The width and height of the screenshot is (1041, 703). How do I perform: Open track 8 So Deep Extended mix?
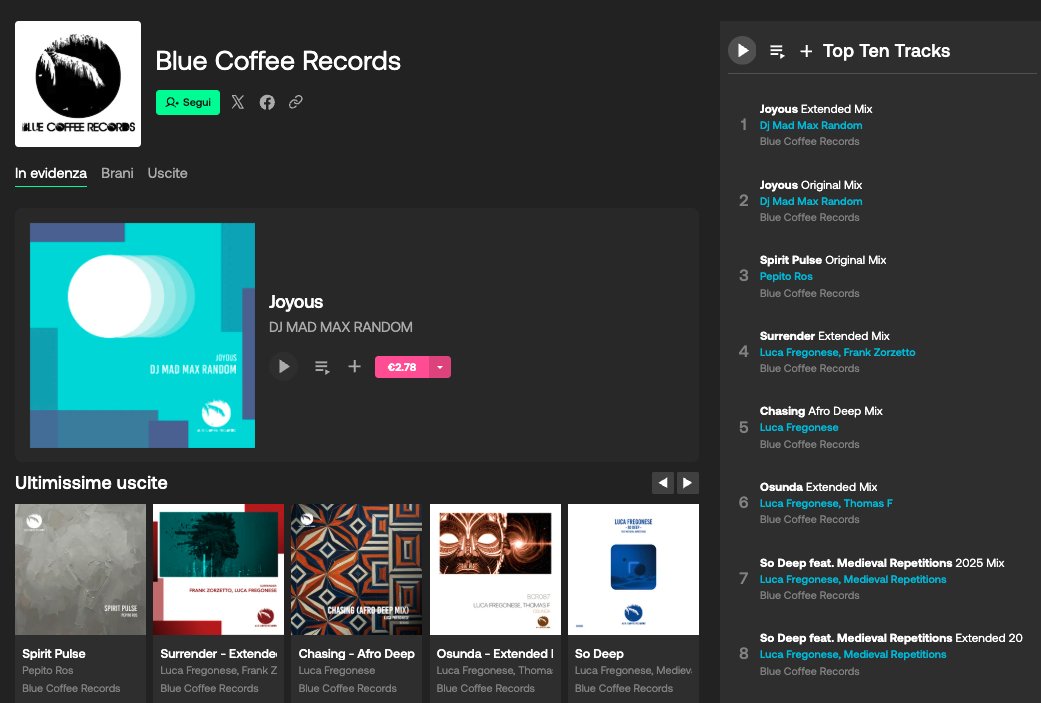coord(891,638)
